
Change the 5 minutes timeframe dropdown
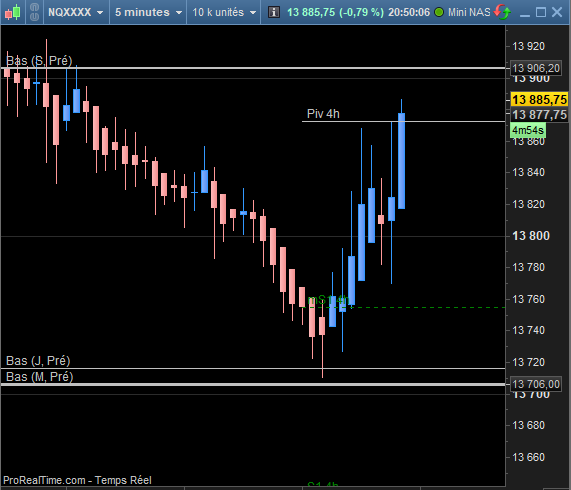(x=148, y=12)
